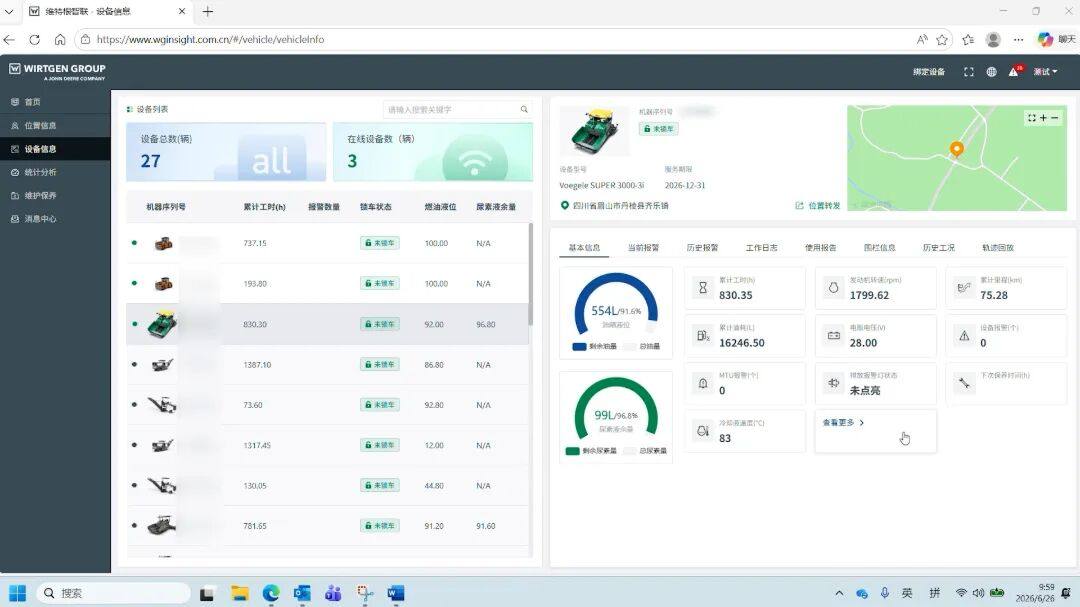Click the green paver thumbnail in list
The height and width of the screenshot is (607, 1080).
(163, 324)
